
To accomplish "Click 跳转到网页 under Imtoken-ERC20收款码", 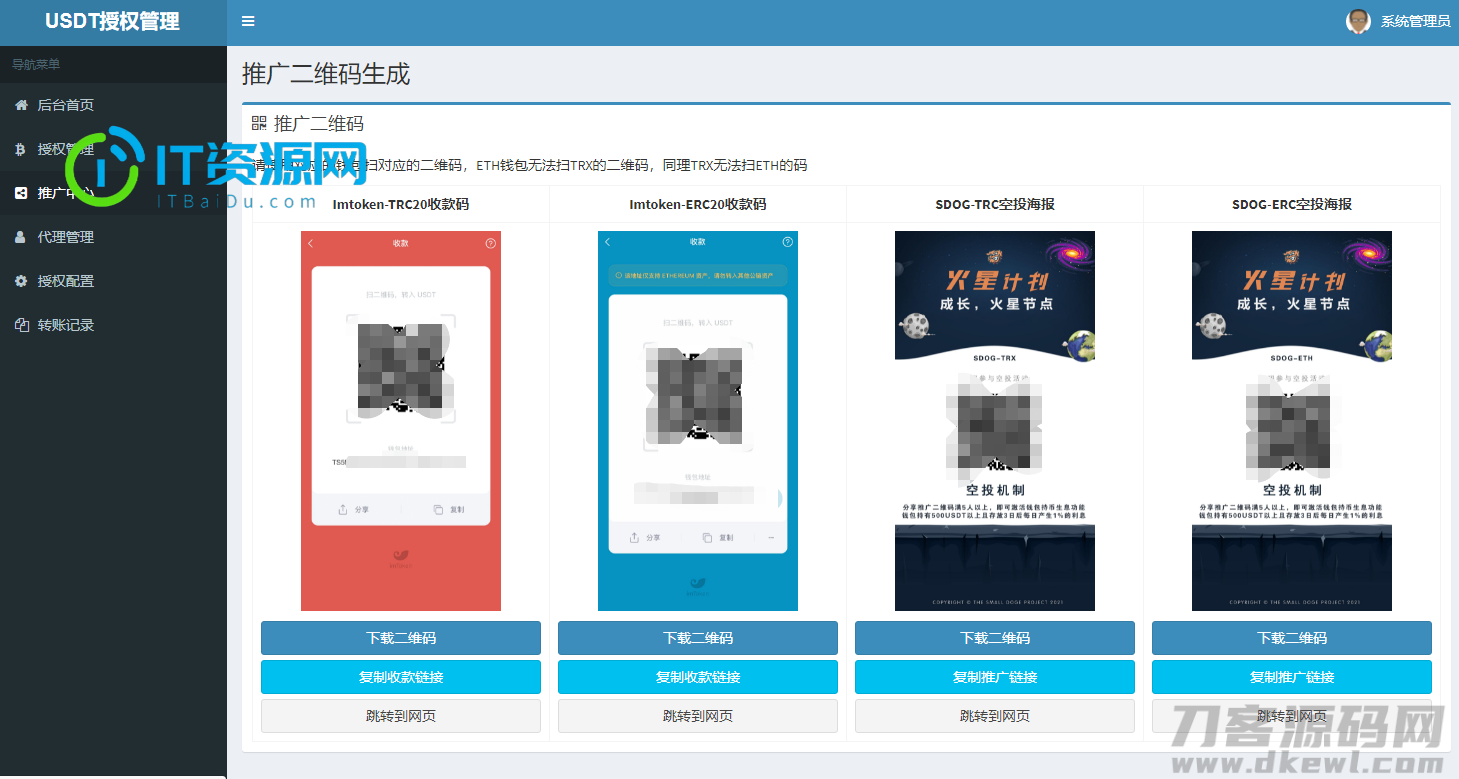I will tap(698, 716).
